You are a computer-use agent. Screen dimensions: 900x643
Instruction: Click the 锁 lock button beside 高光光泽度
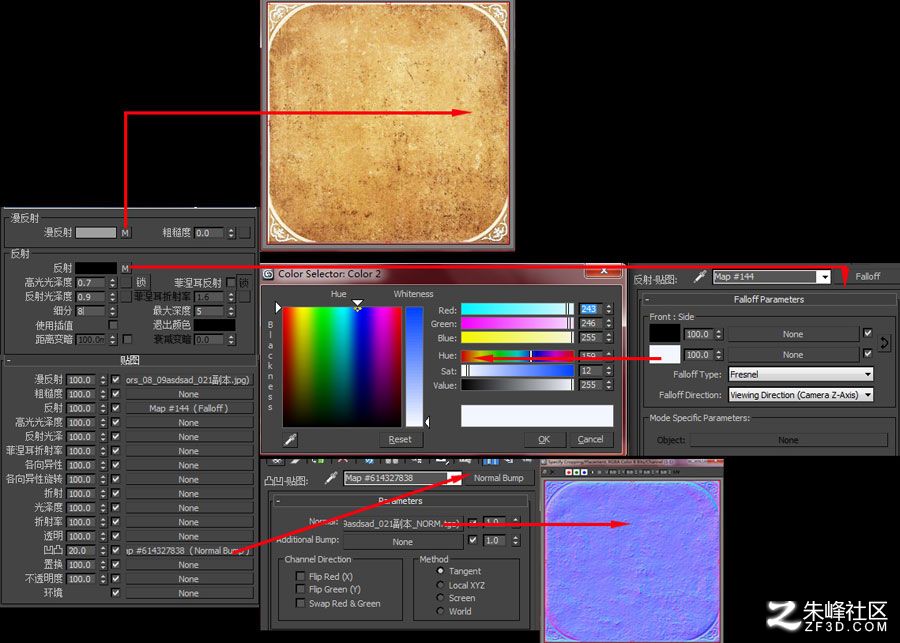pyautogui.click(x=141, y=282)
